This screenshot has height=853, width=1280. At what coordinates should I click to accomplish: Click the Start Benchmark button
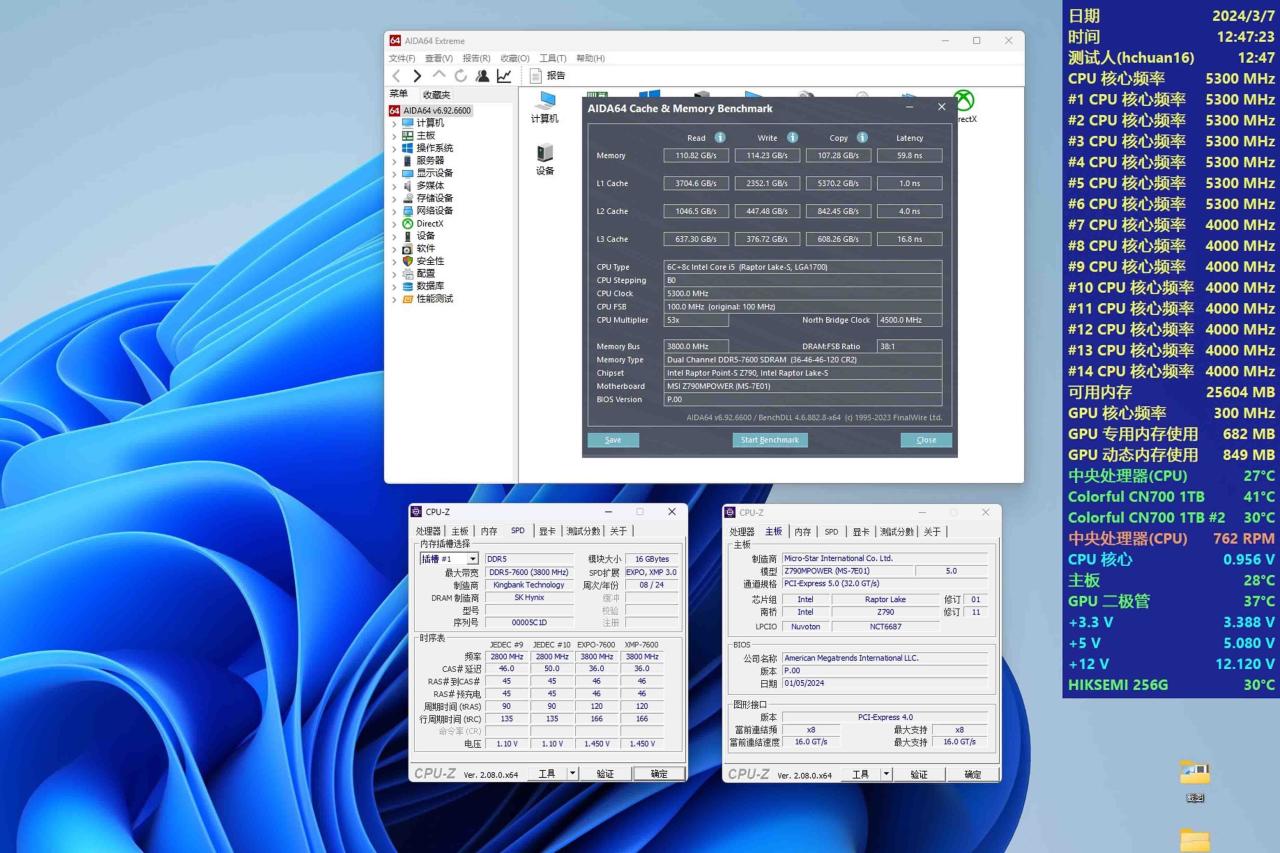(770, 440)
